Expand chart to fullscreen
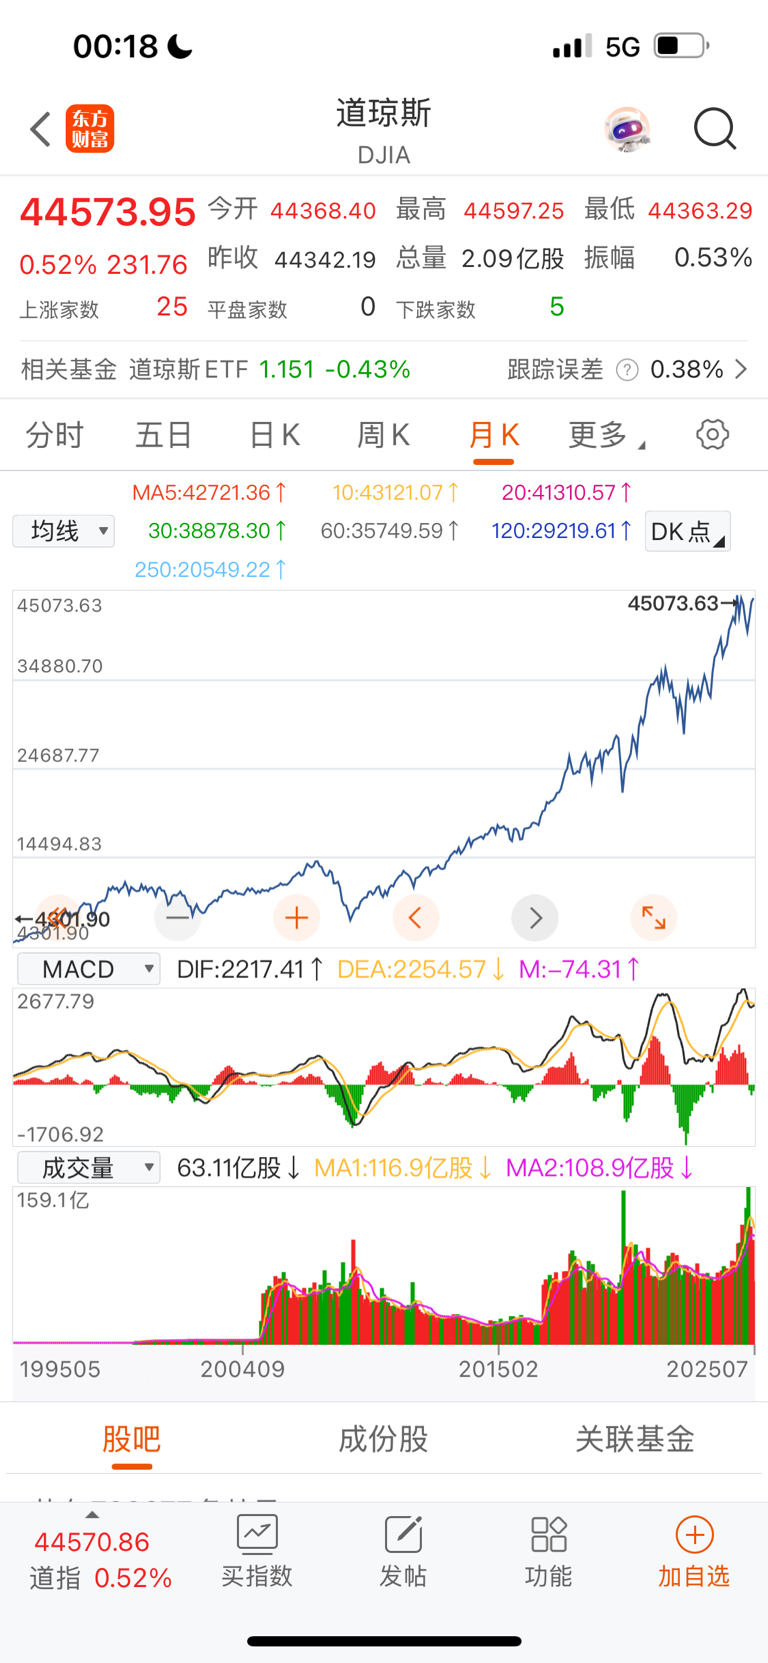 [654, 917]
